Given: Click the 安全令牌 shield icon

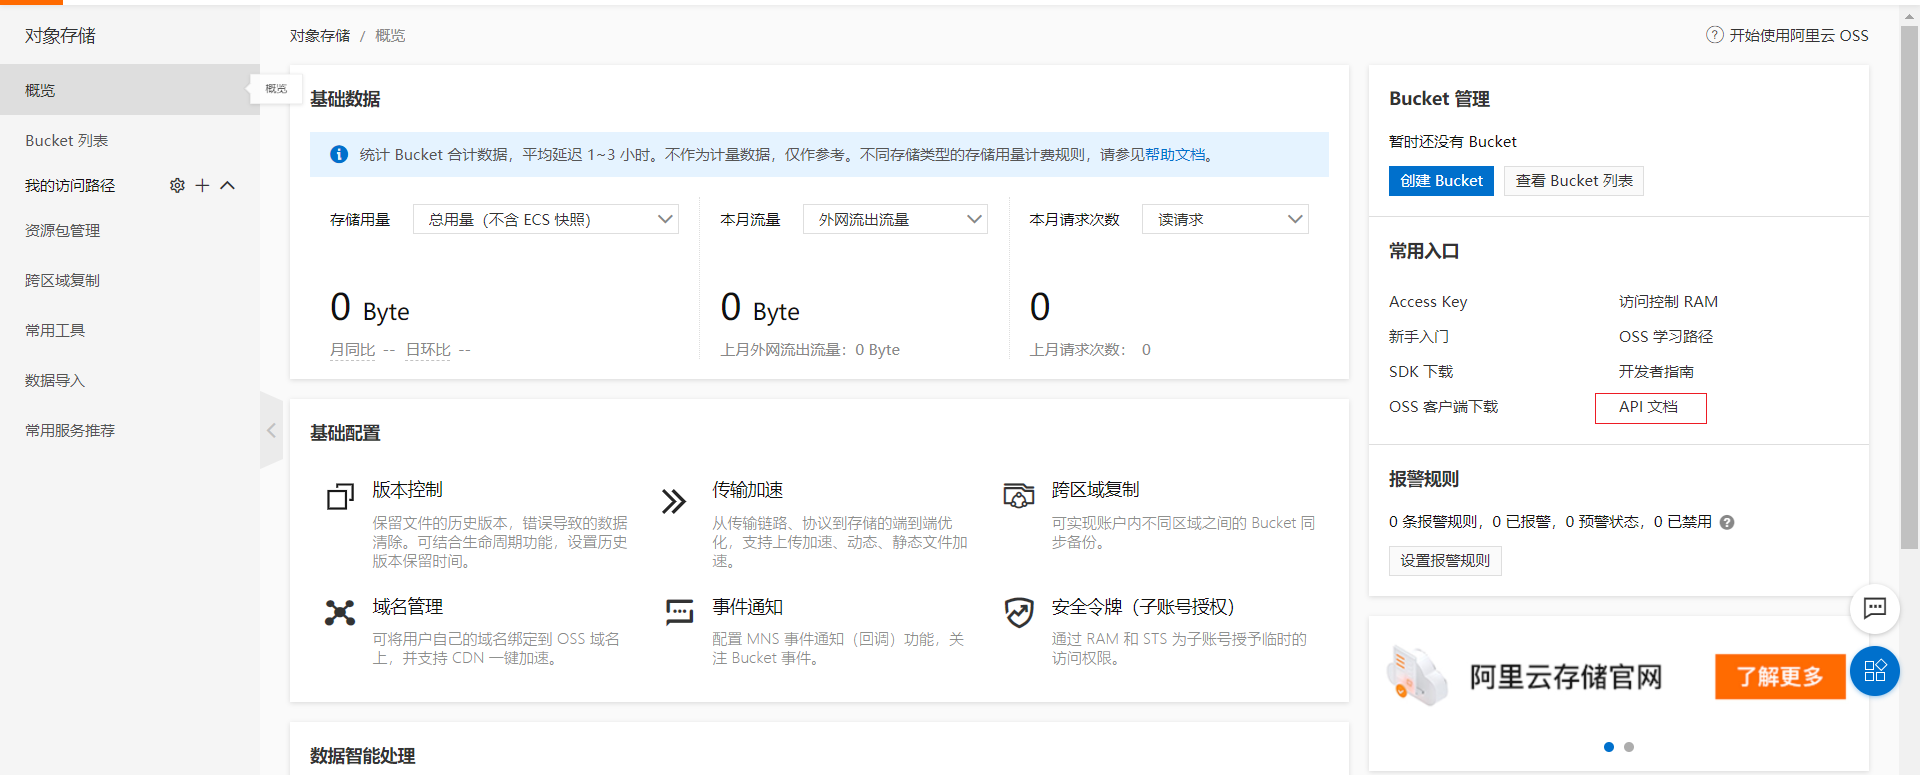Looking at the screenshot, I should [x=1019, y=612].
